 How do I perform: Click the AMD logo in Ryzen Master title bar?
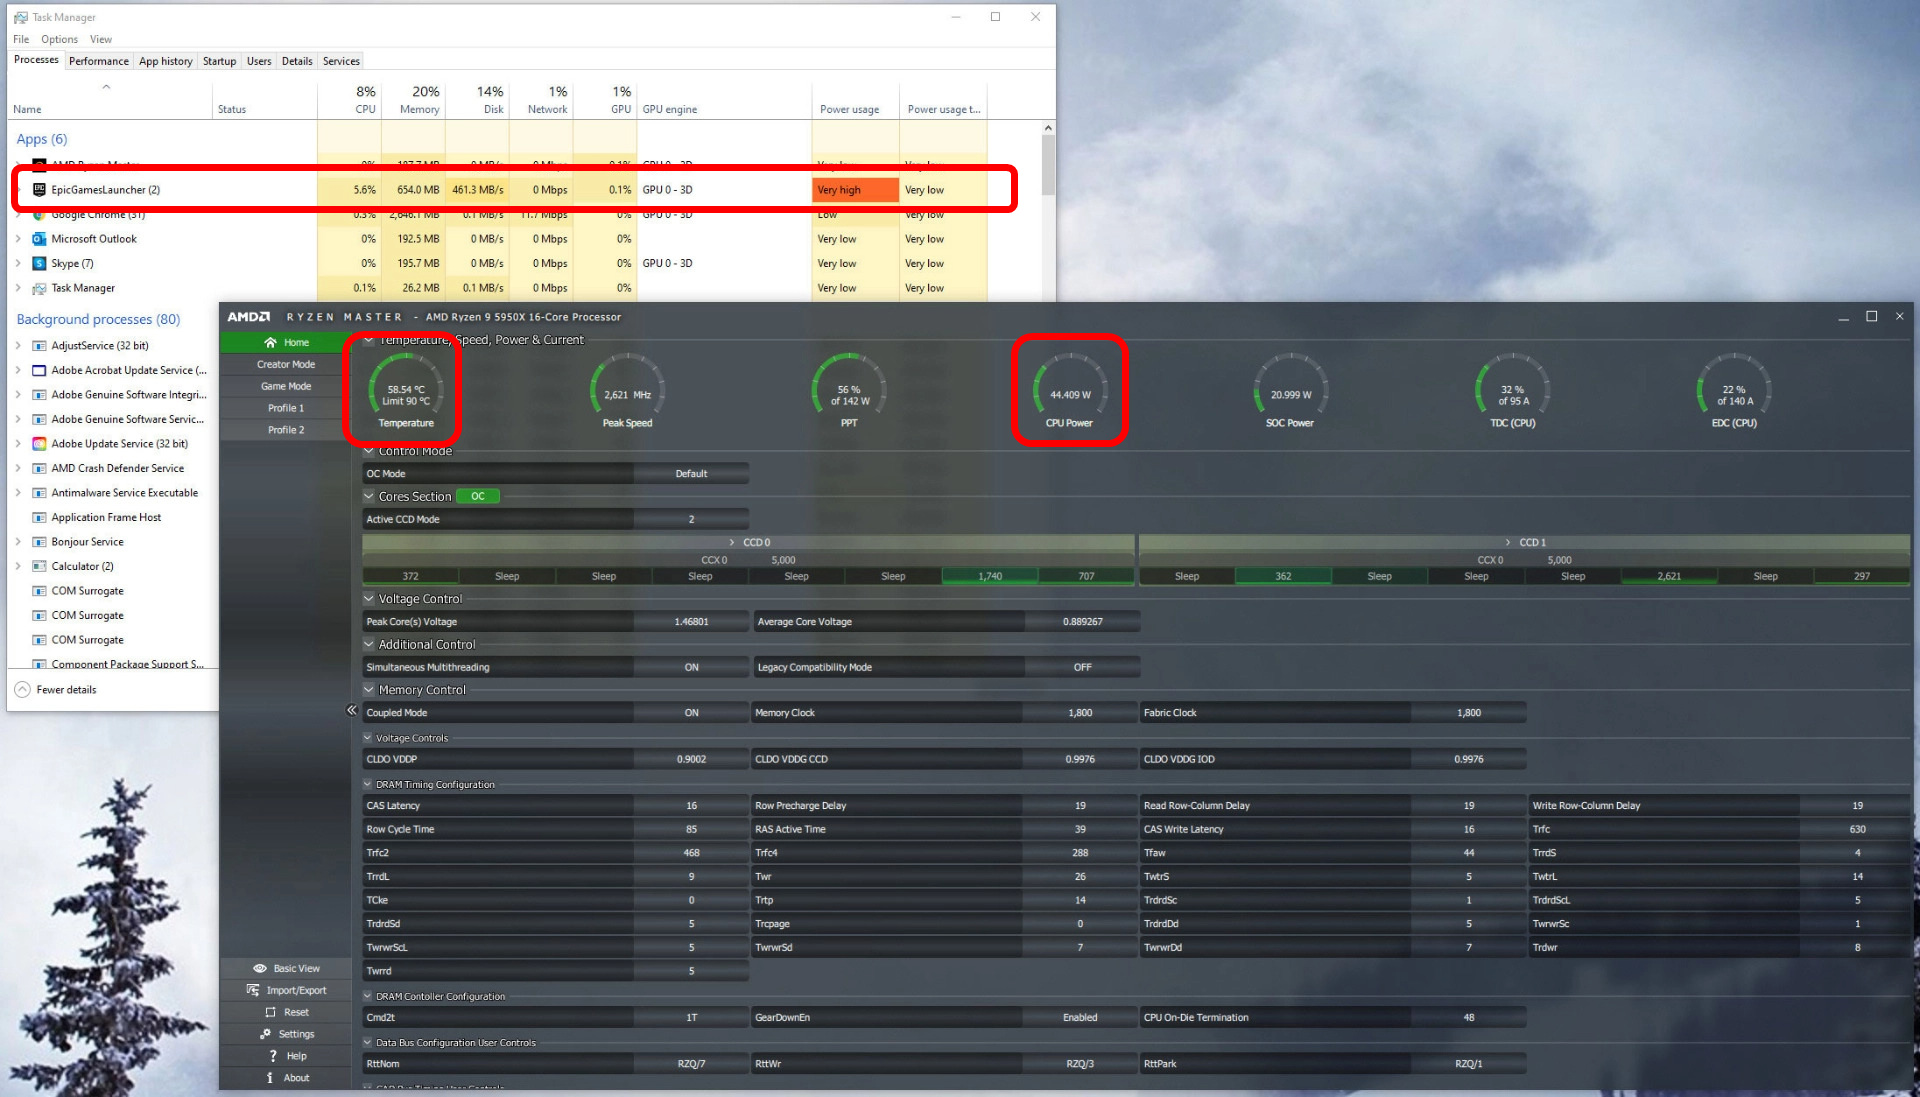pyautogui.click(x=249, y=316)
